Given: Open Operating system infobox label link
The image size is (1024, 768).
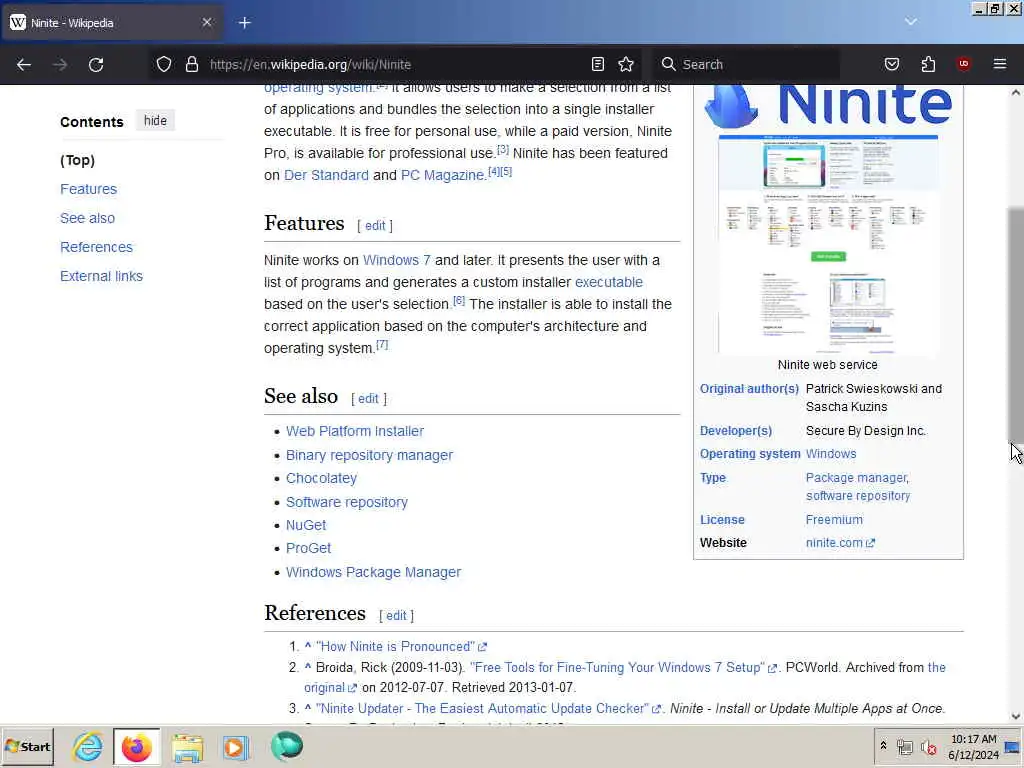Looking at the screenshot, I should [750, 455].
